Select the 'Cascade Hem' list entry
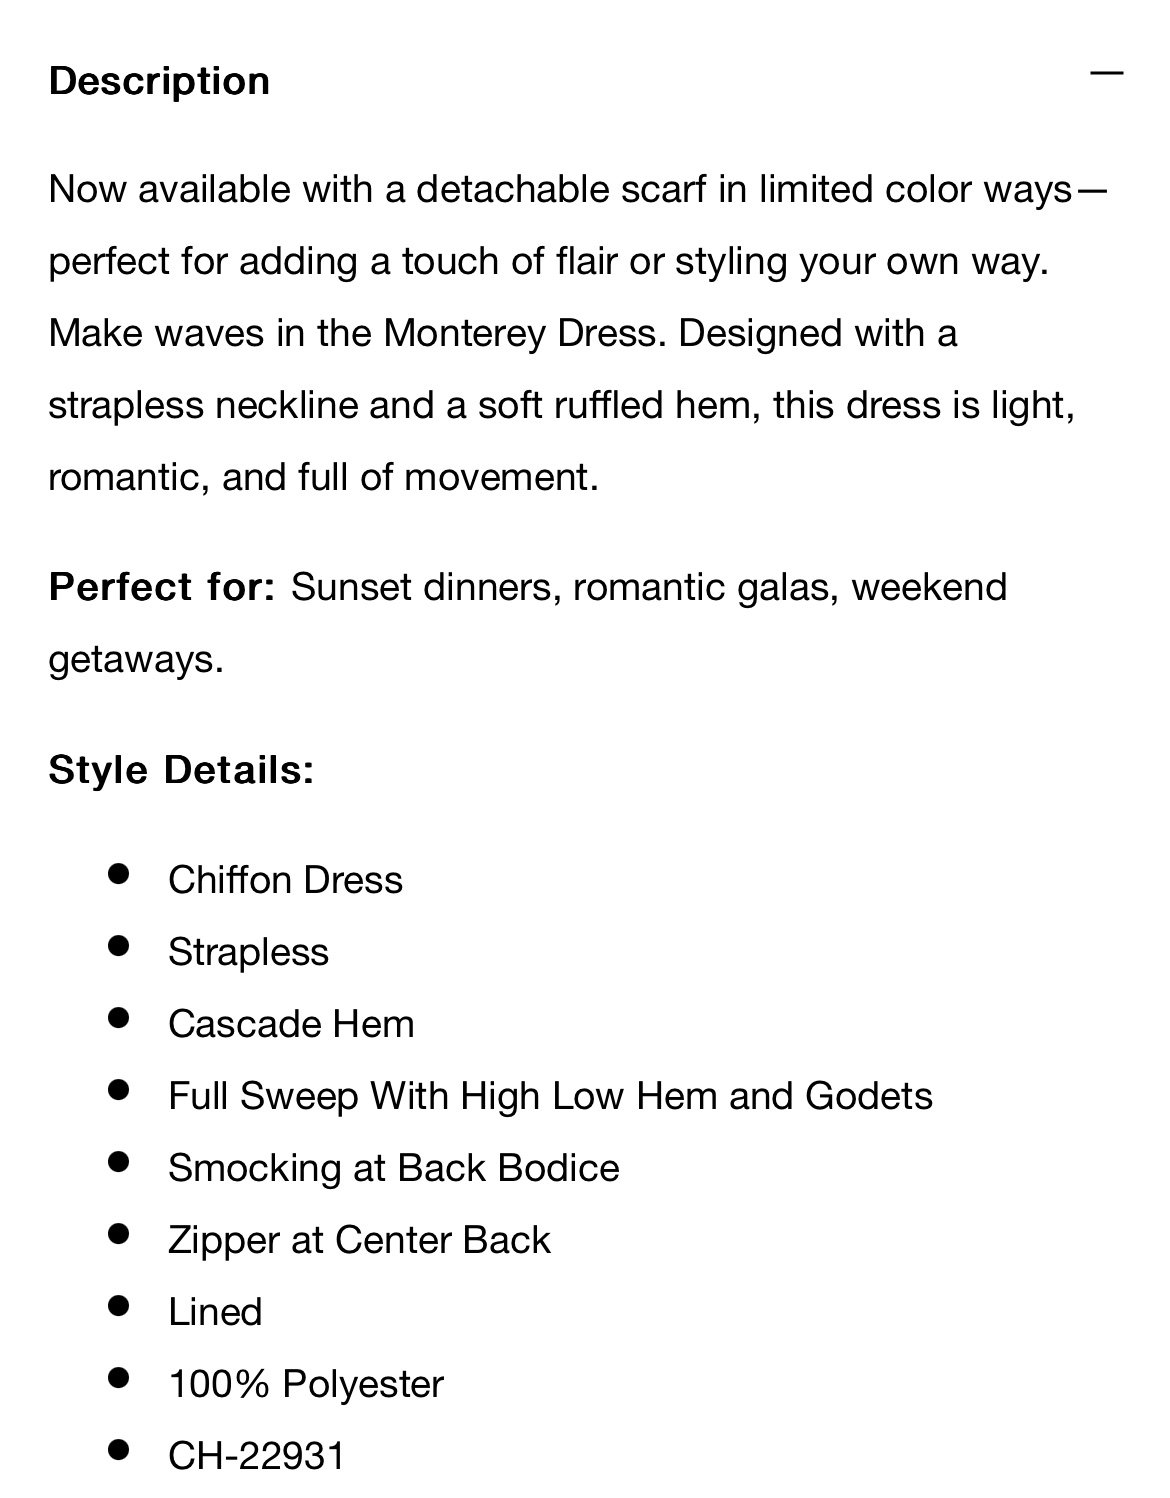 [x=291, y=1024]
